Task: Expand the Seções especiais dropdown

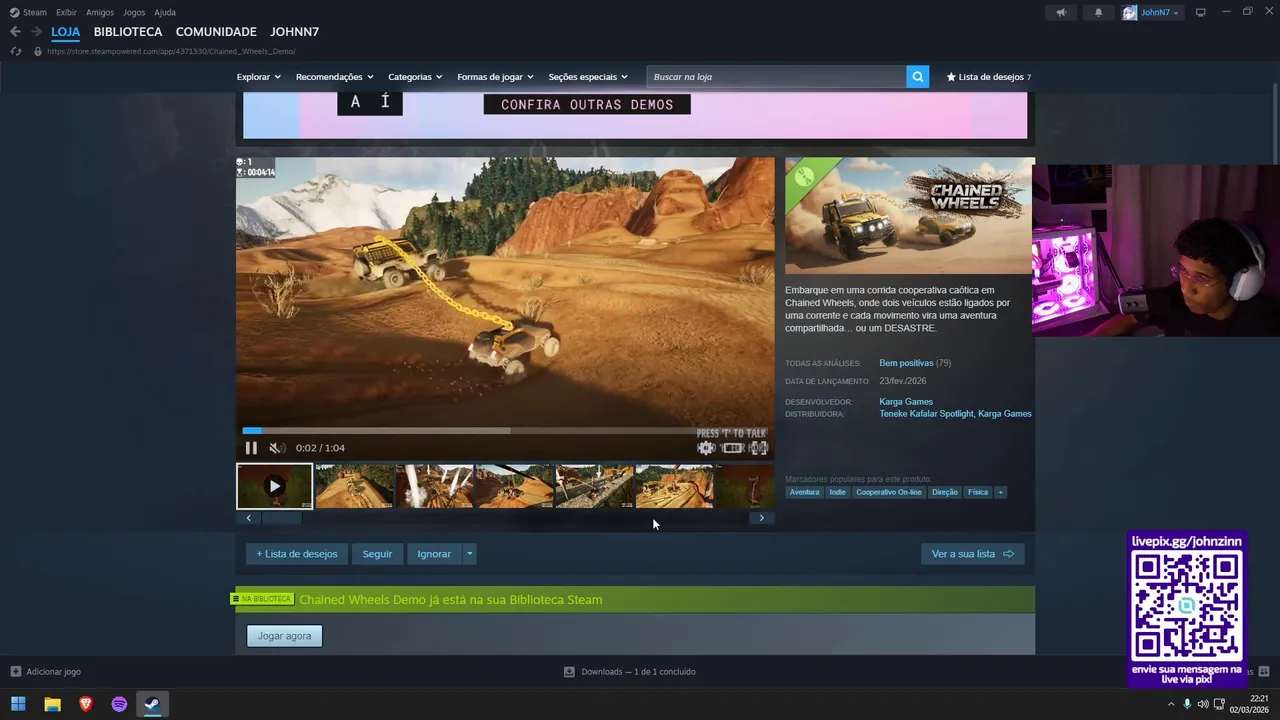Action: coord(588,77)
